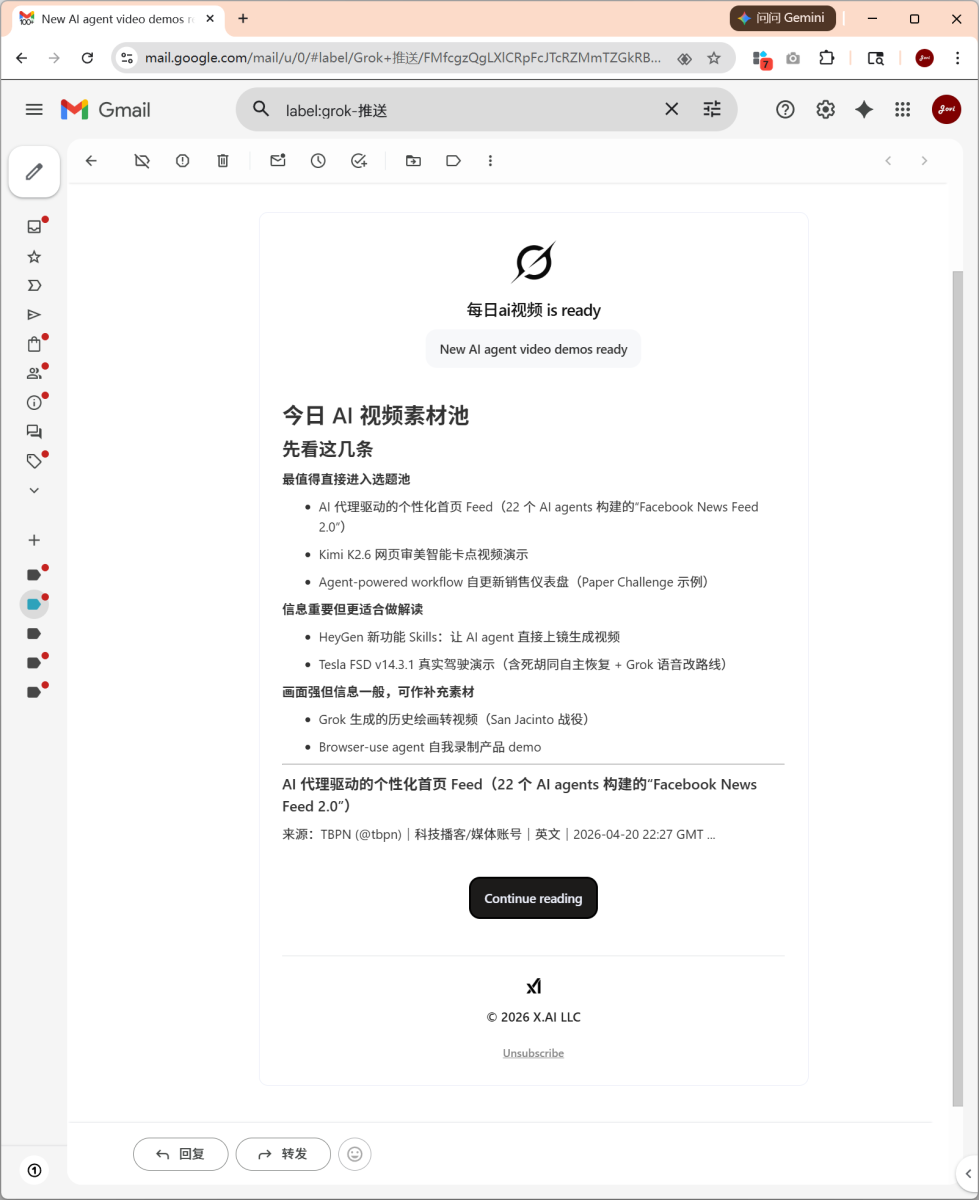Close the 'New AI agent video demos' tab
The height and width of the screenshot is (1200, 979).
208,18
